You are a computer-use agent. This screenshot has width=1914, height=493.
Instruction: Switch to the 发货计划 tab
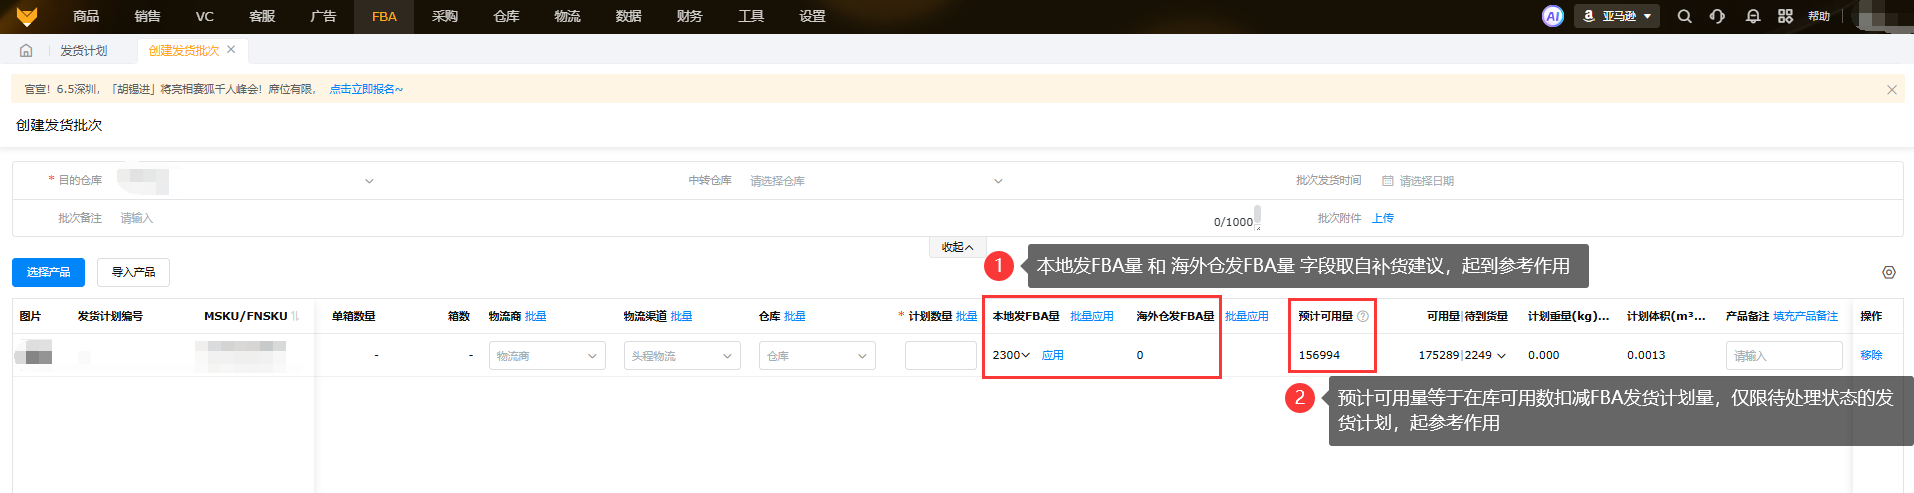click(84, 50)
